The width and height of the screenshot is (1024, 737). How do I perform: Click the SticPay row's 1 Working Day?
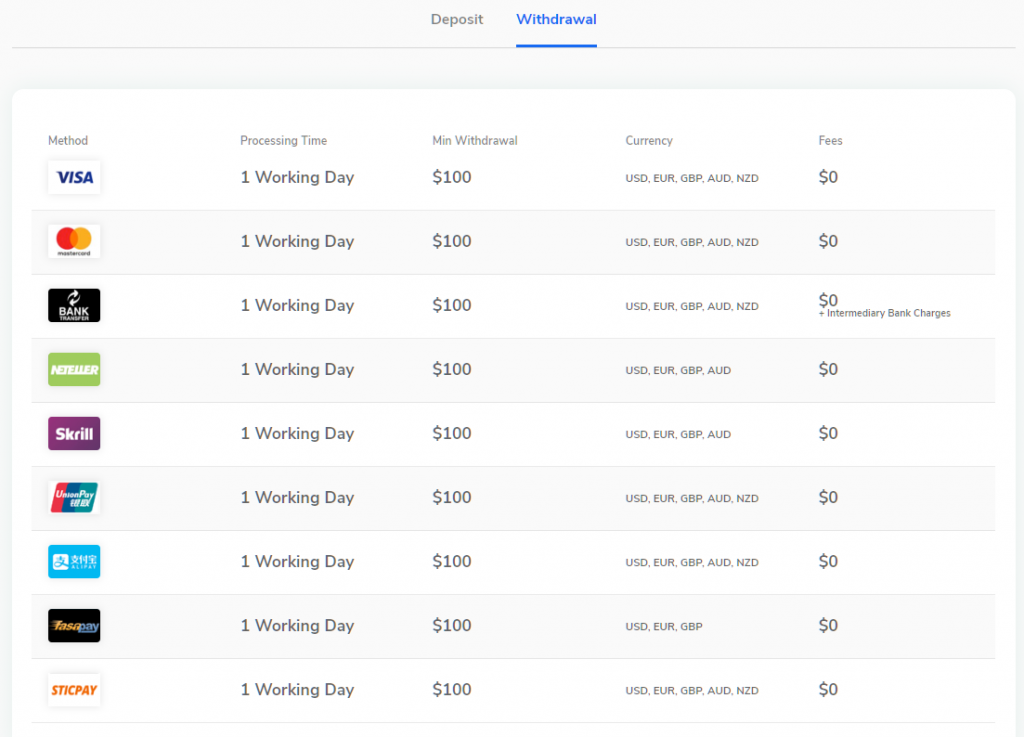point(297,690)
